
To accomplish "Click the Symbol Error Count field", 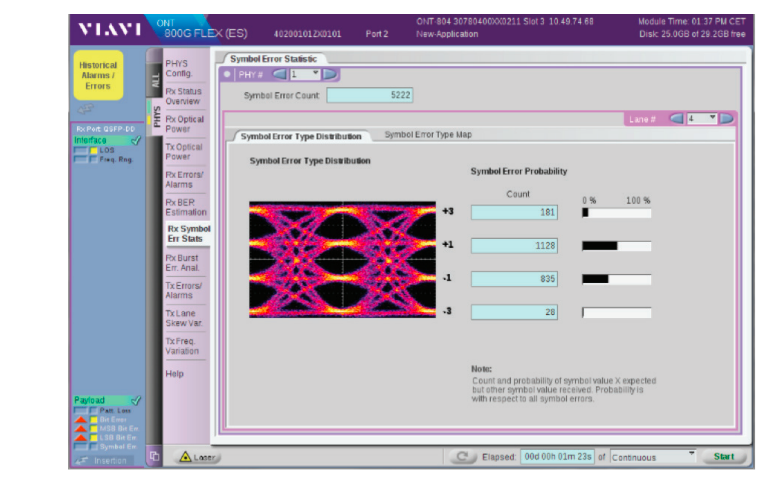I will click(370, 96).
